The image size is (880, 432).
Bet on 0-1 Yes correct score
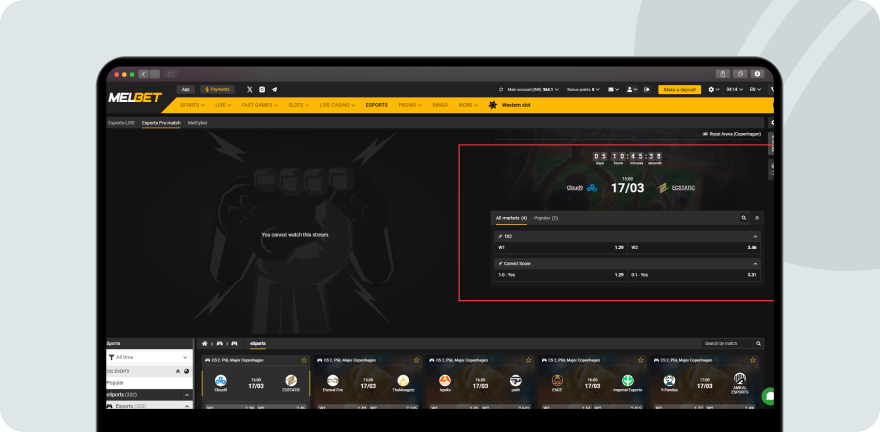694,275
